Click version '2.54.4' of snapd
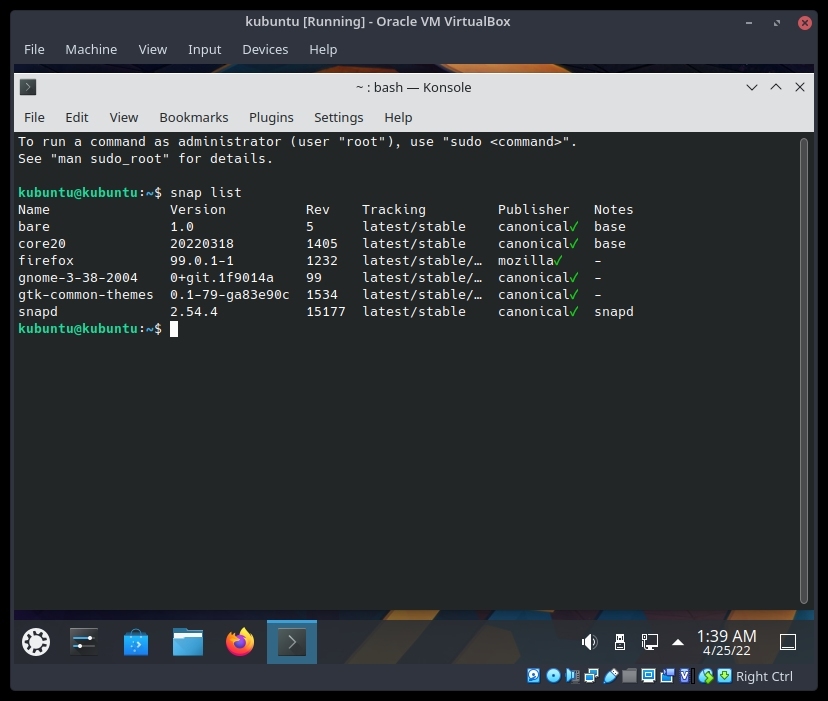 194,312
